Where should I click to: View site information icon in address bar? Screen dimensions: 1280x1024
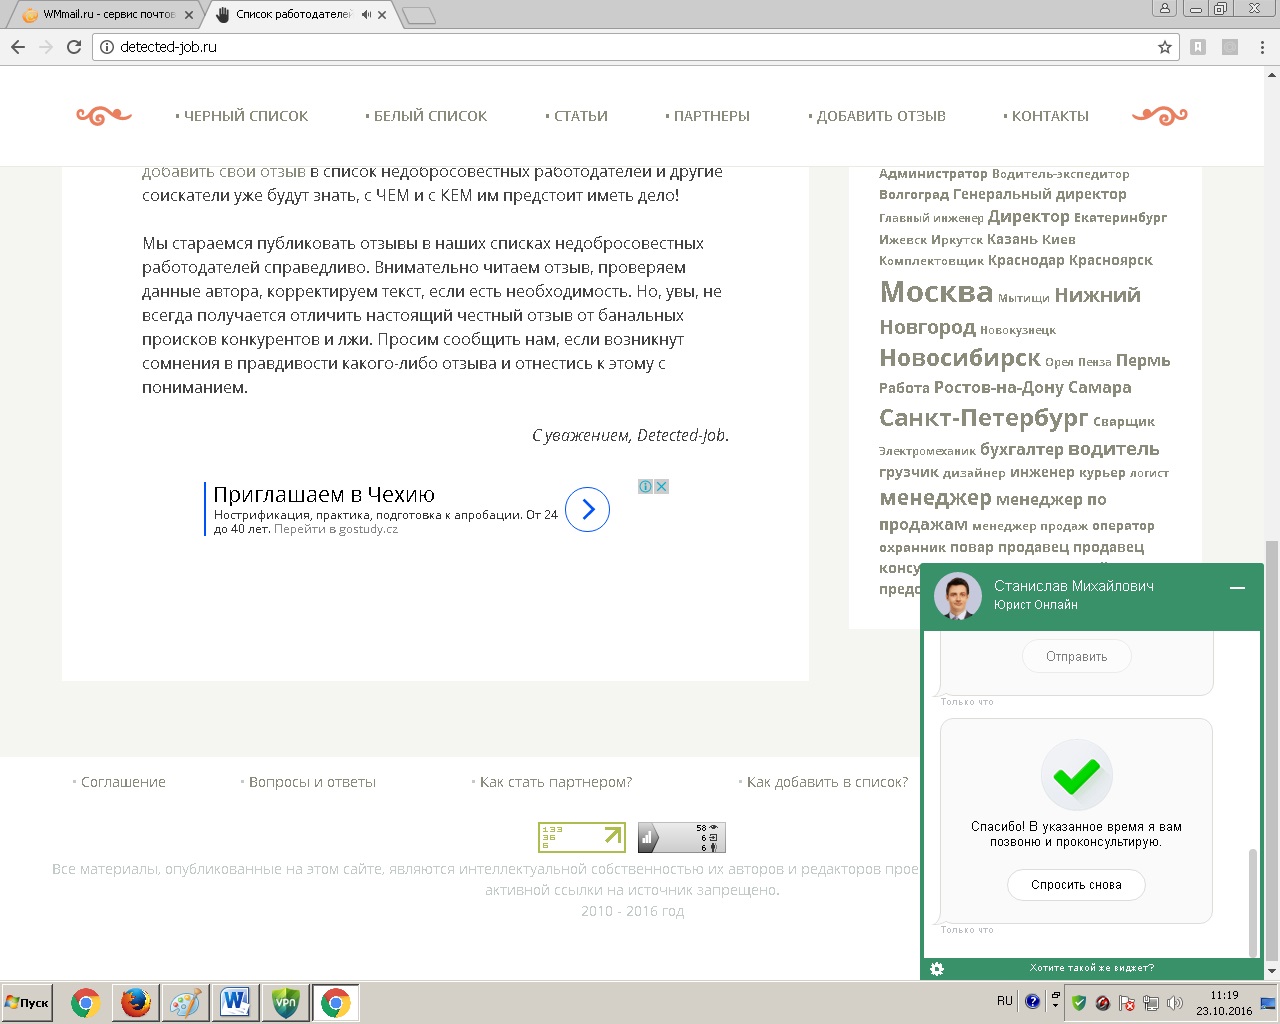coord(106,47)
